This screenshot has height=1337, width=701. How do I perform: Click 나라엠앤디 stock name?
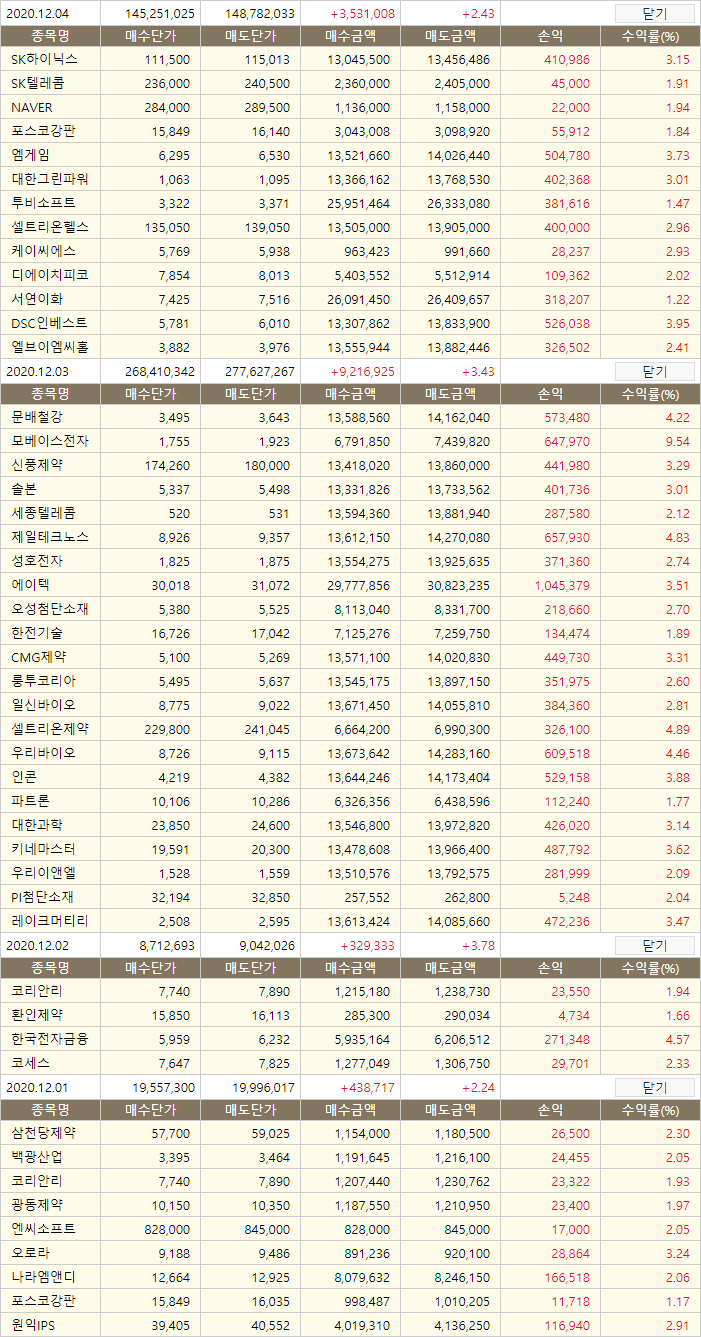[x=43, y=1277]
